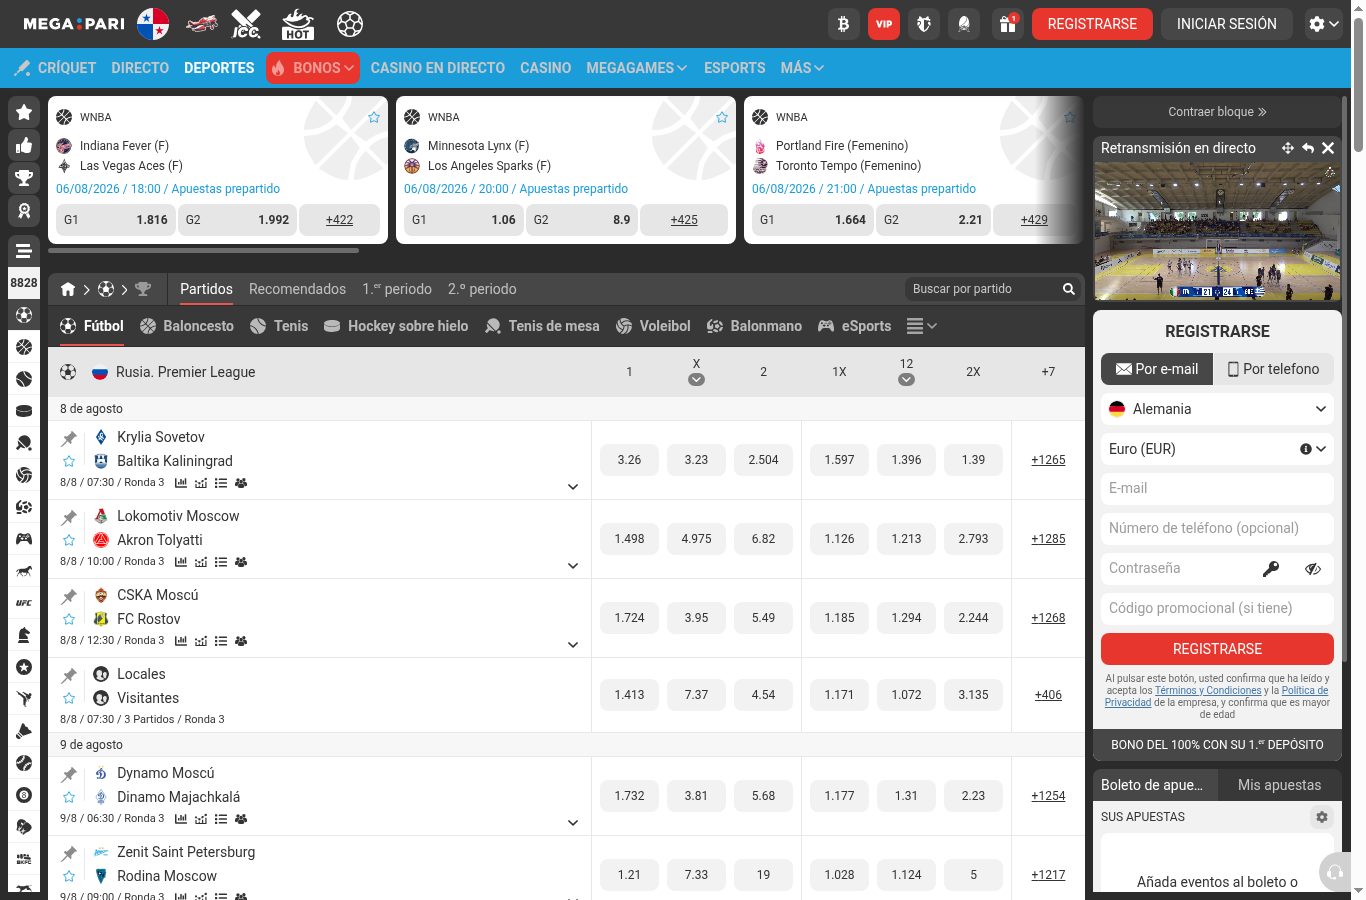Image resolution: width=1366 pixels, height=900 pixels.
Task: Pin the Krylia Sovetov match
Action: point(69,438)
